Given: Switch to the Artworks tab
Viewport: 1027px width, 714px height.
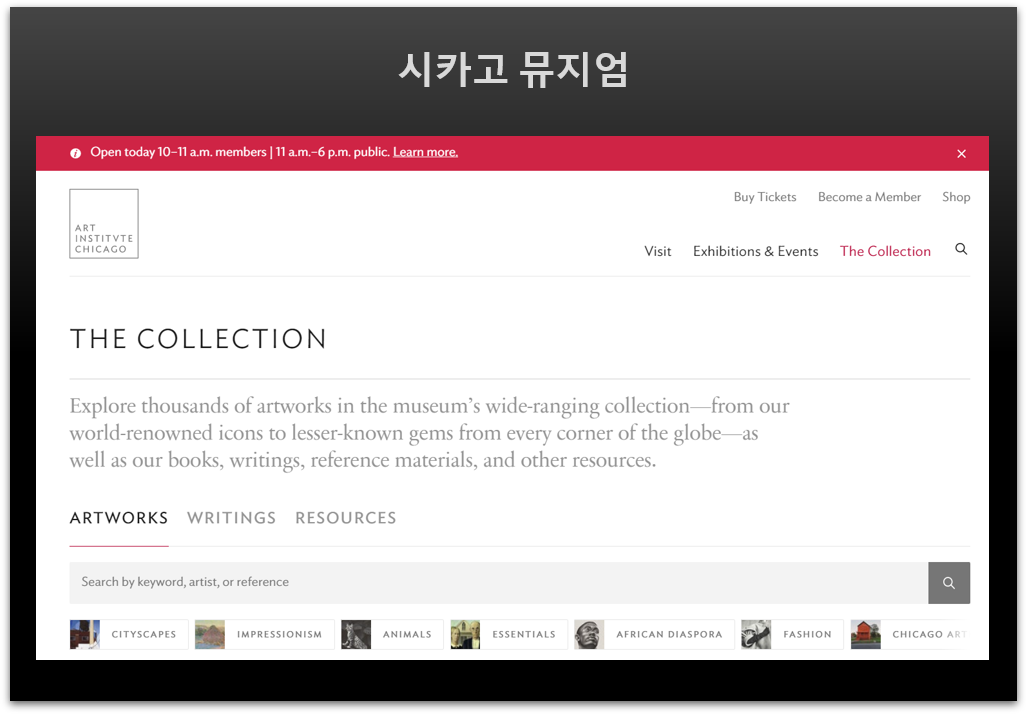Looking at the screenshot, I should pyautogui.click(x=119, y=518).
